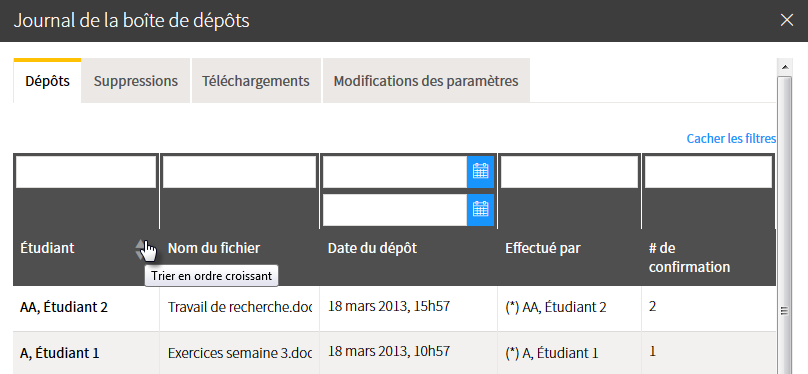
Task: Click the Cacher les filtres link
Action: 731,139
